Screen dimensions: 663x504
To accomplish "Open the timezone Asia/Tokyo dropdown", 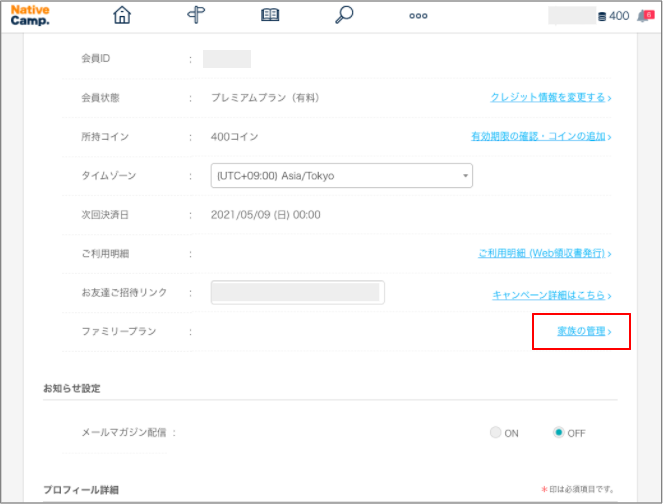I will 341,176.
